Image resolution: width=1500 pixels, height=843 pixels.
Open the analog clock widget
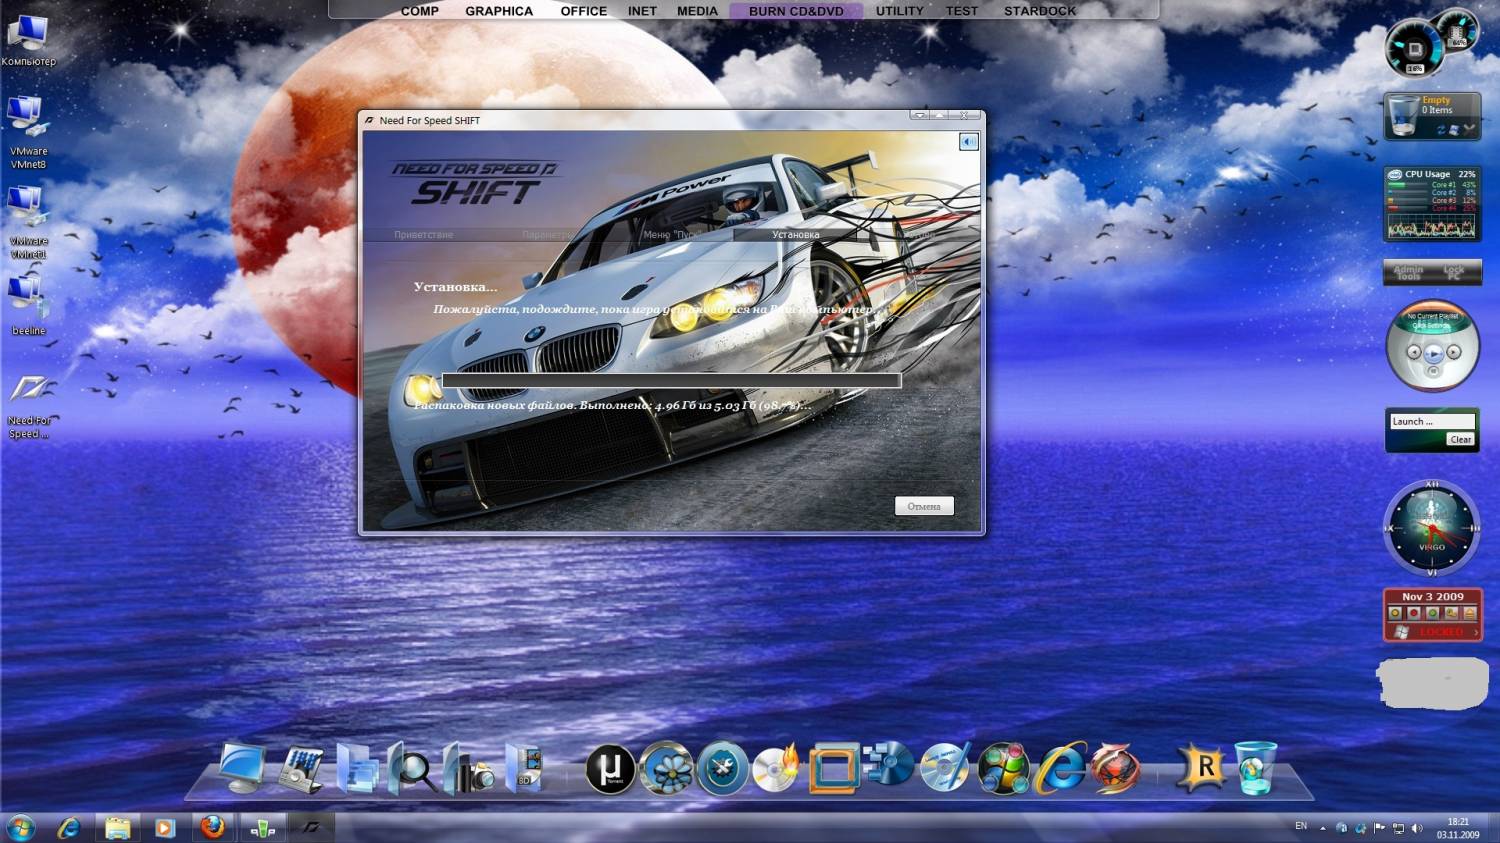pyautogui.click(x=1432, y=528)
